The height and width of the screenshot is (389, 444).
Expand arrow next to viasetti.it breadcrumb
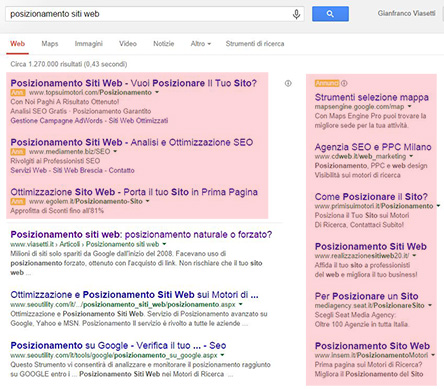click(x=165, y=244)
